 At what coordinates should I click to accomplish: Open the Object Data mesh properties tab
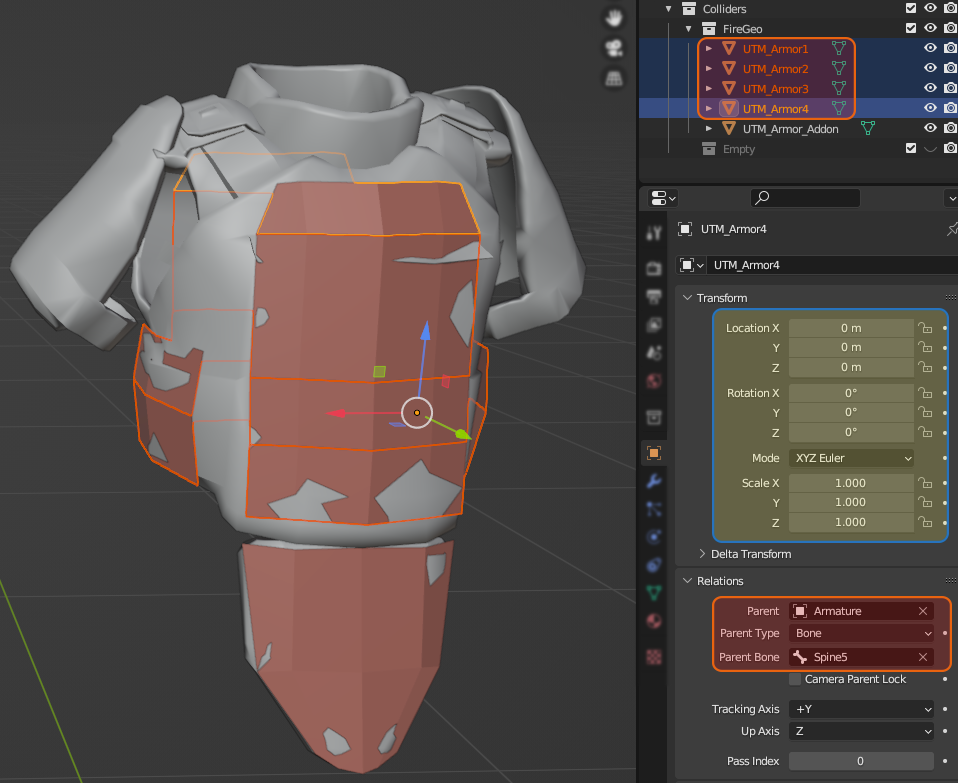[654, 592]
